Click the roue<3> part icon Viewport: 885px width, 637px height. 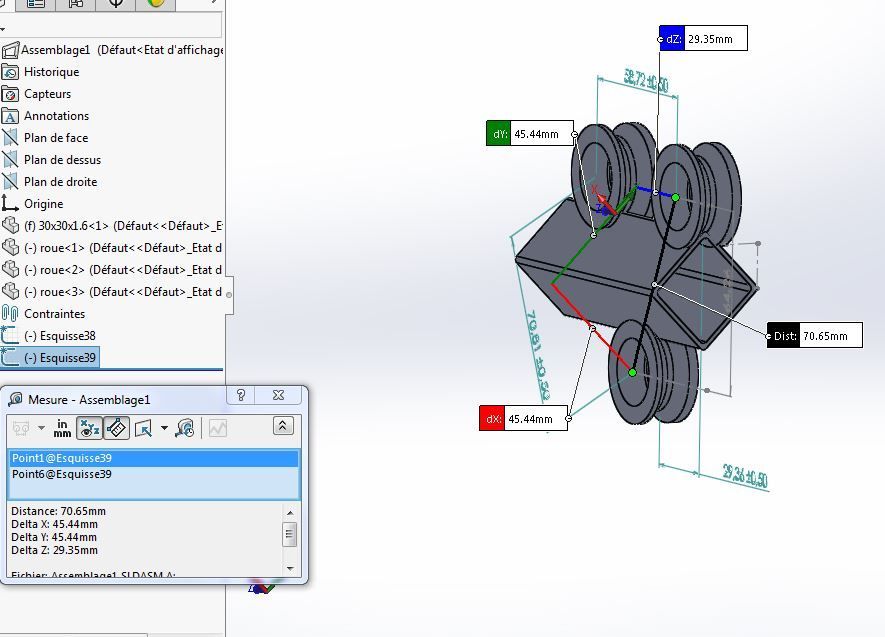coord(10,292)
